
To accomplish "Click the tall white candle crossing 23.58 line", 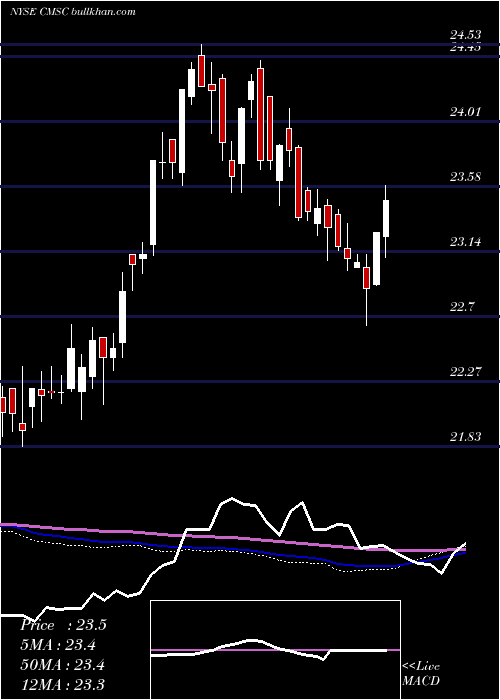I will [x=153, y=202].
